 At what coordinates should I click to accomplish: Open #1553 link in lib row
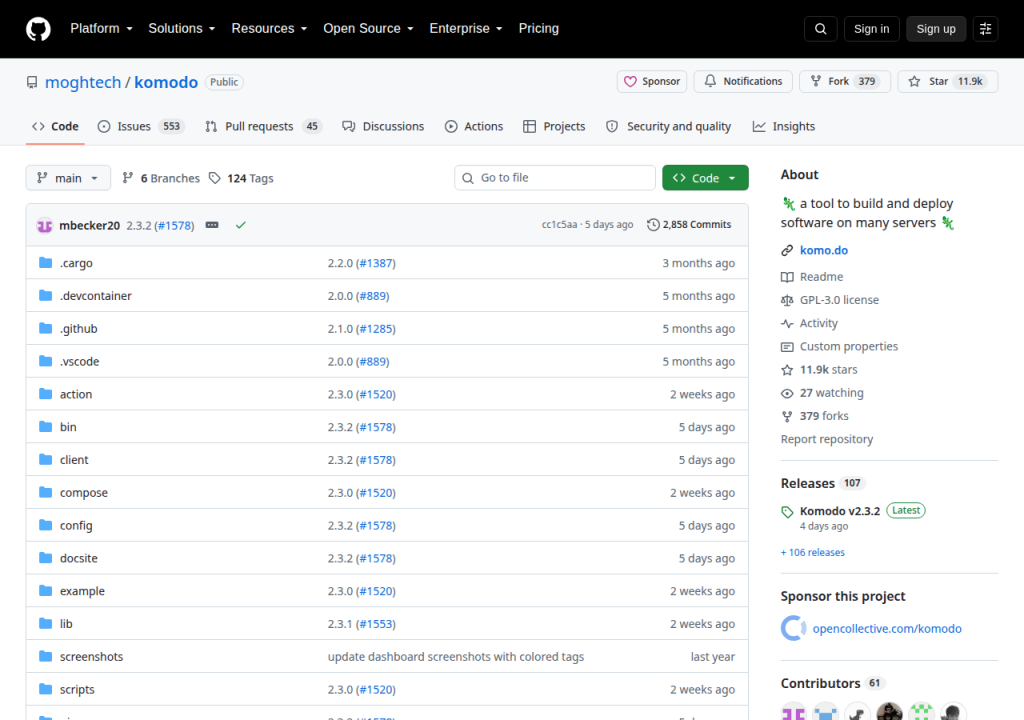[x=376, y=624]
